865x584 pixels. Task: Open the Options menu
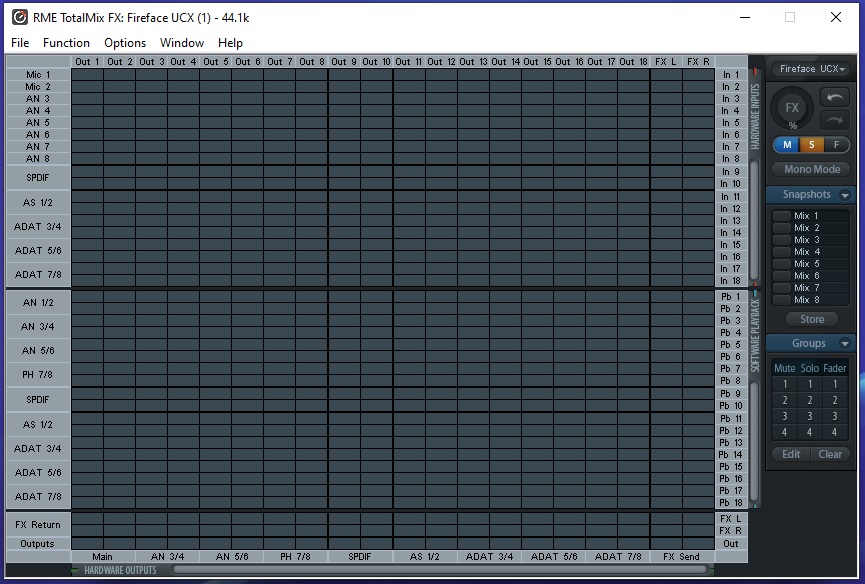(125, 42)
